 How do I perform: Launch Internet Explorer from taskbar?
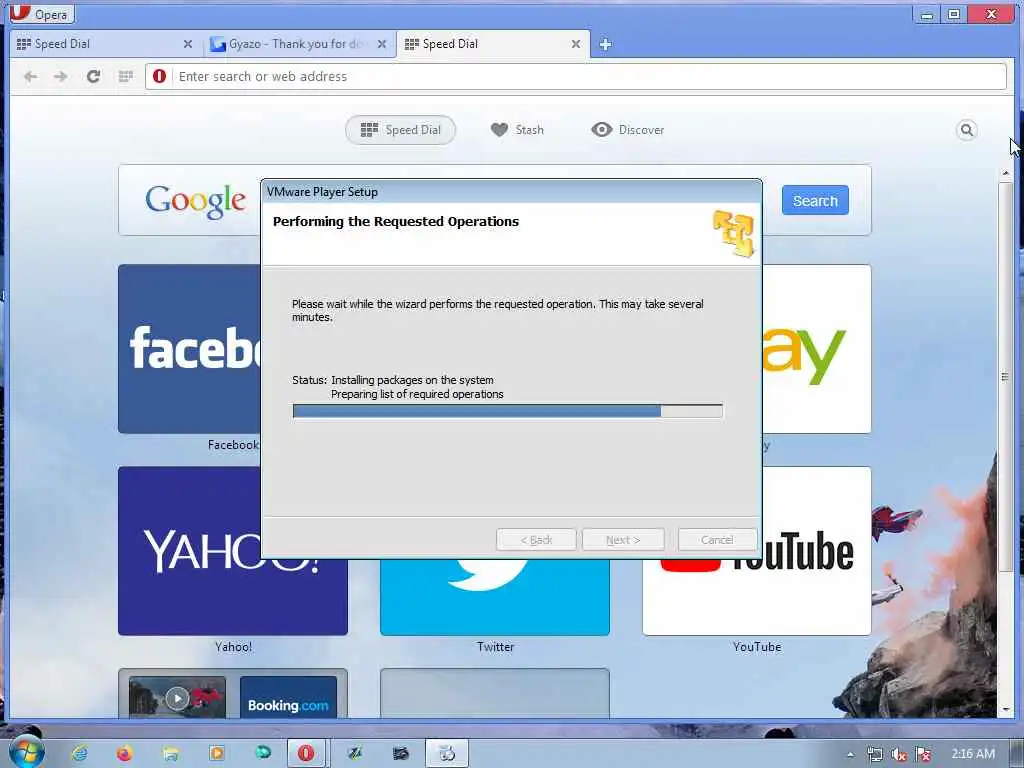point(80,754)
